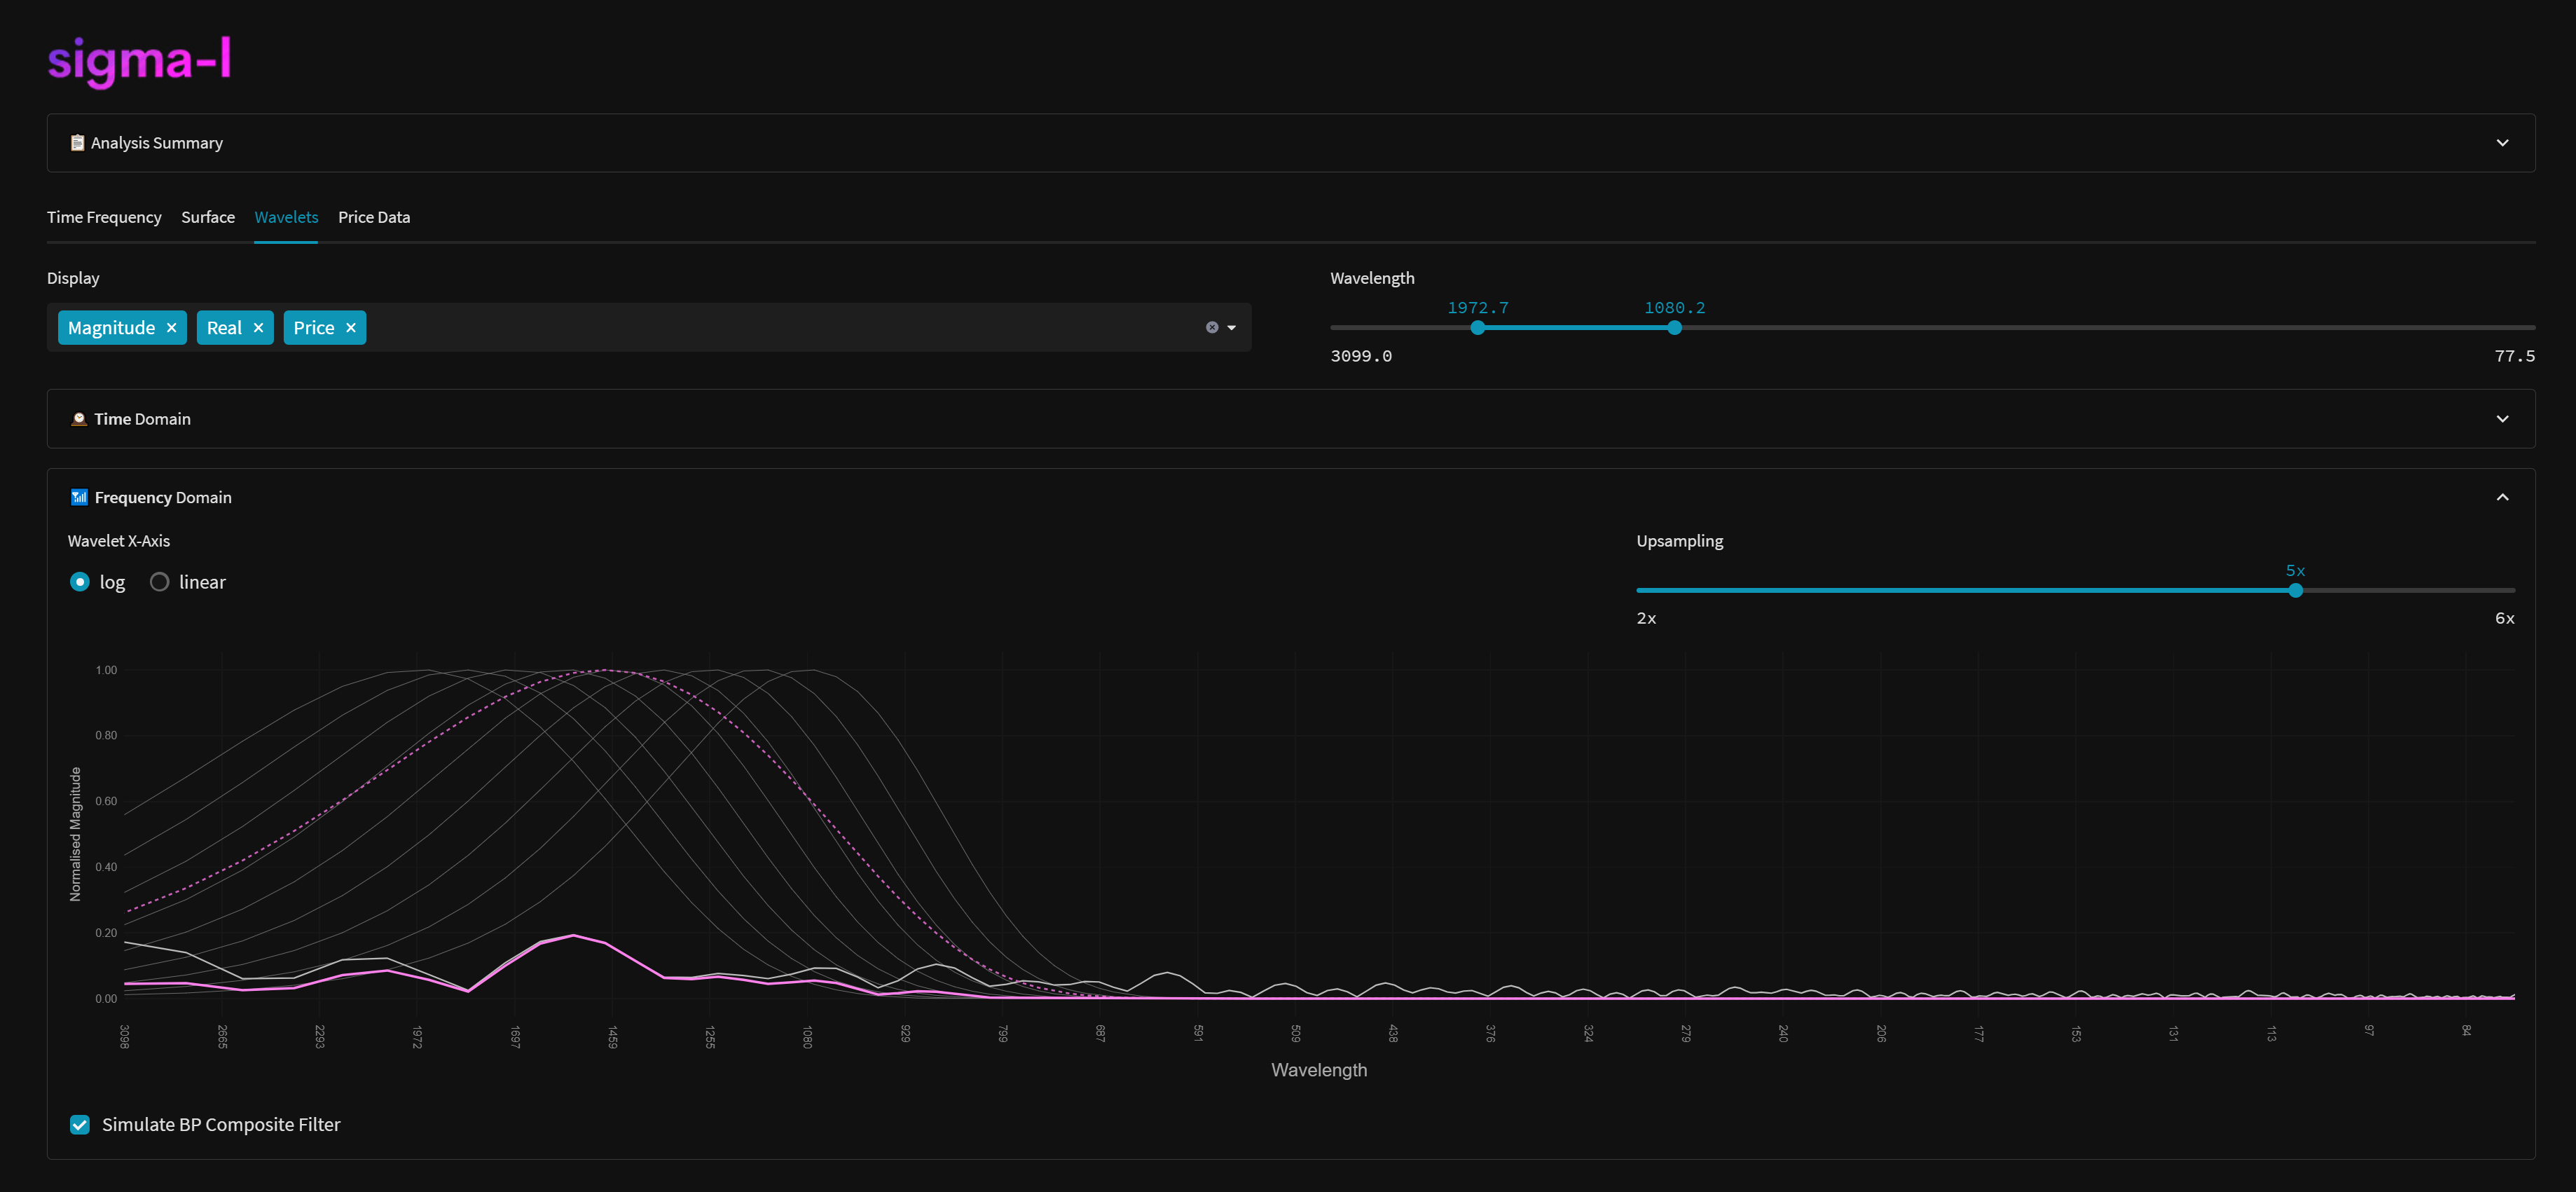Click the Time Domain clock icon
This screenshot has height=1192, width=2576.
(x=79, y=419)
